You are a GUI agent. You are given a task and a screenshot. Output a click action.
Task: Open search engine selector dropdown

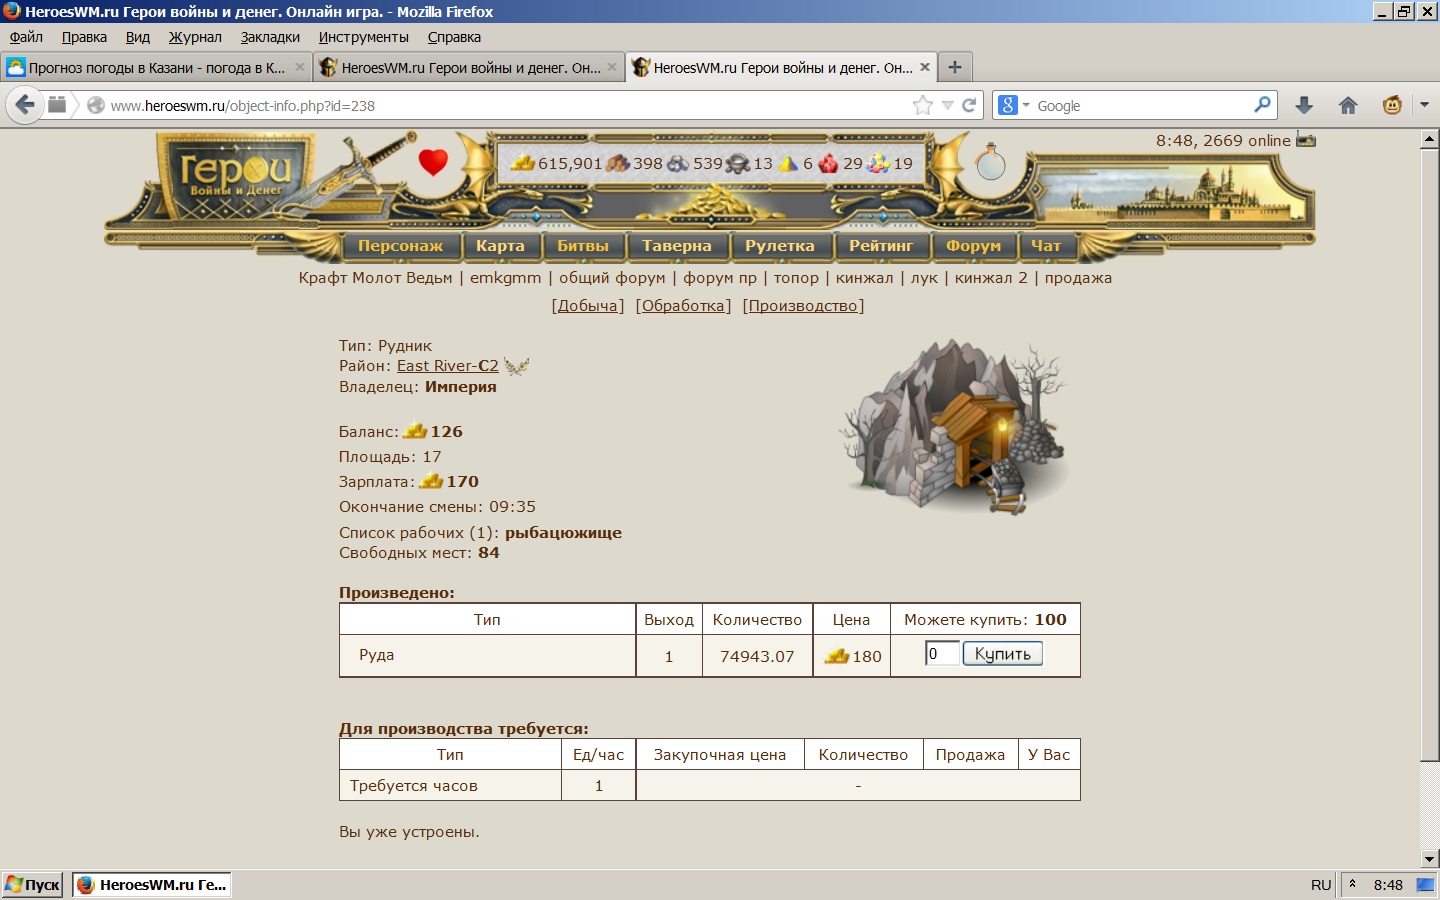tap(1025, 105)
